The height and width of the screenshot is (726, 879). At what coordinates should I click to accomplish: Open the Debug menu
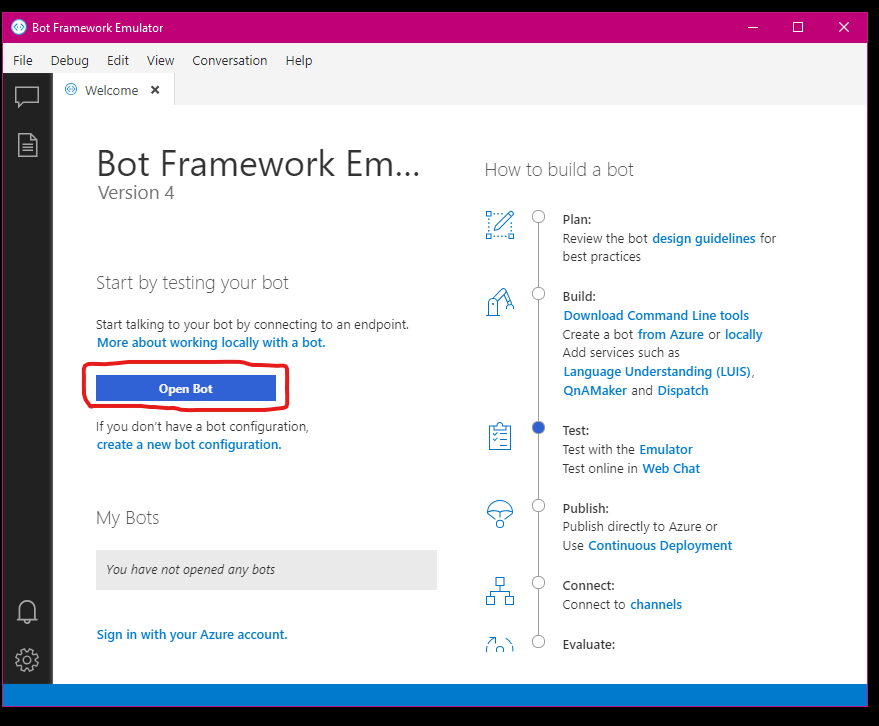(70, 60)
